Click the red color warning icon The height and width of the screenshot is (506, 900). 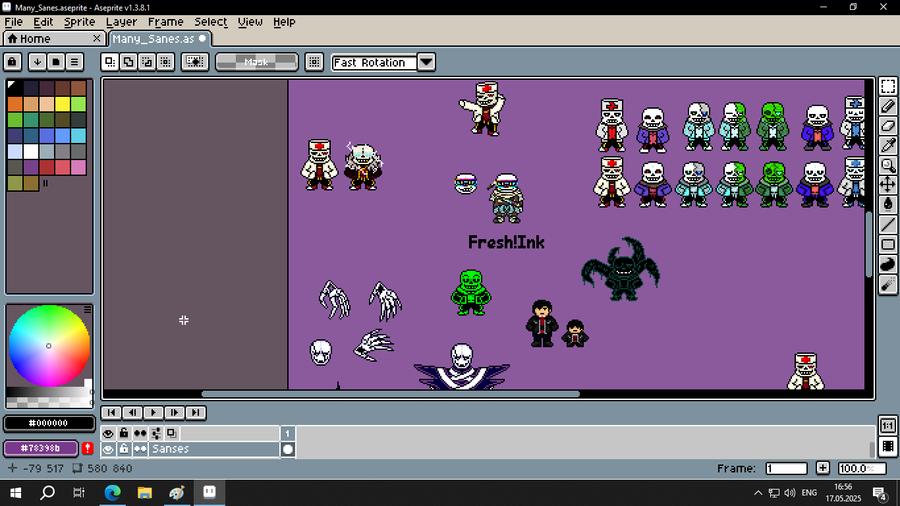click(87, 448)
